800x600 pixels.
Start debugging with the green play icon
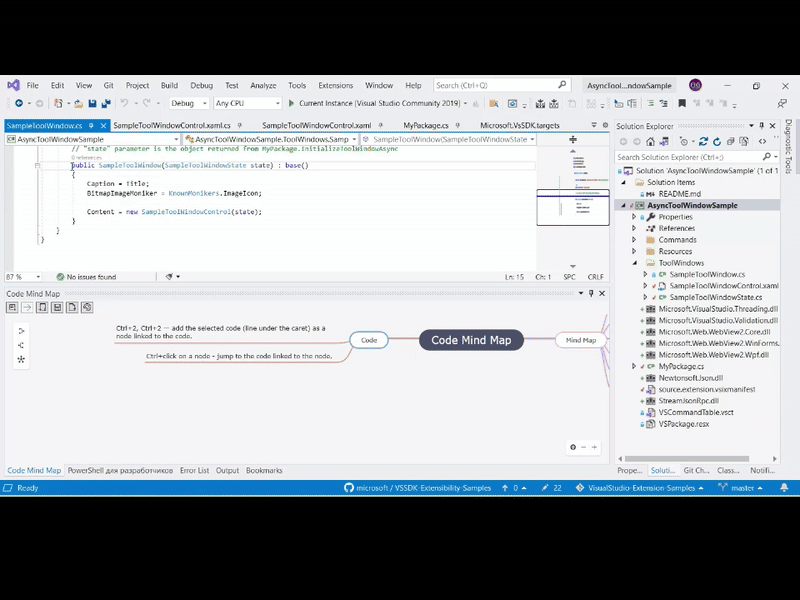pyautogui.click(x=291, y=103)
